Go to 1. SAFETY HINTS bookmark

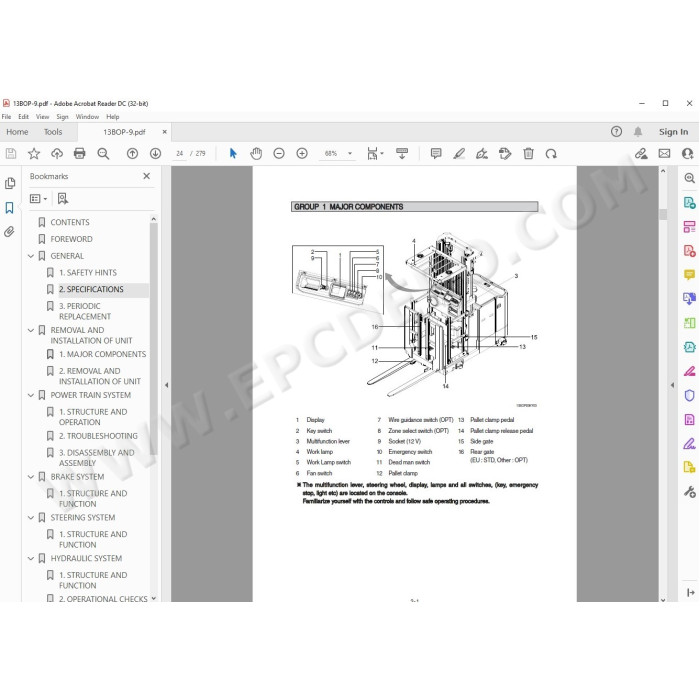[88, 272]
